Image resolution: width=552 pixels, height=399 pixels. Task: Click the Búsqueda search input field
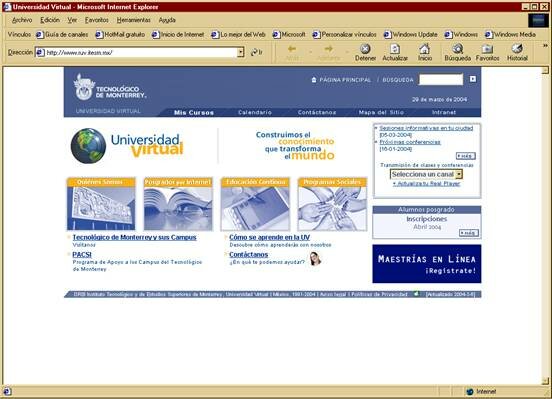pyautogui.click(x=441, y=80)
